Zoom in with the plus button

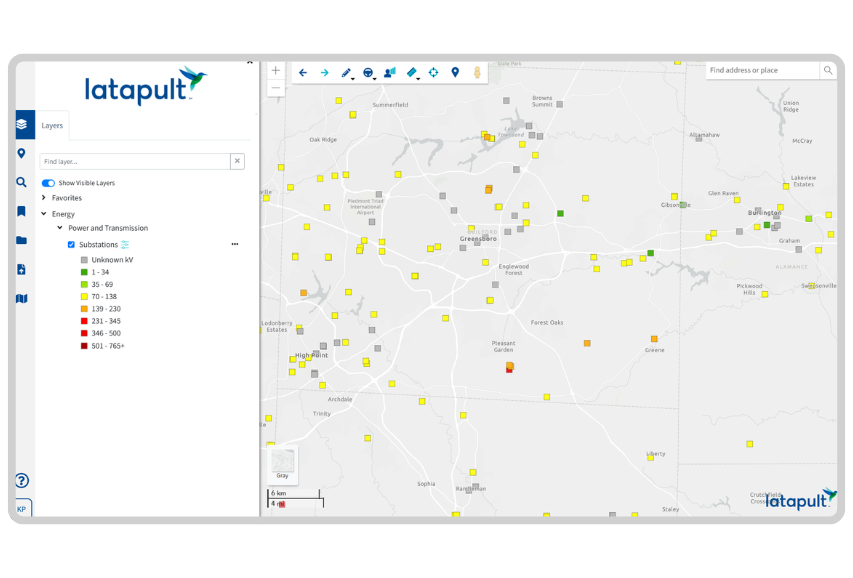click(x=276, y=71)
